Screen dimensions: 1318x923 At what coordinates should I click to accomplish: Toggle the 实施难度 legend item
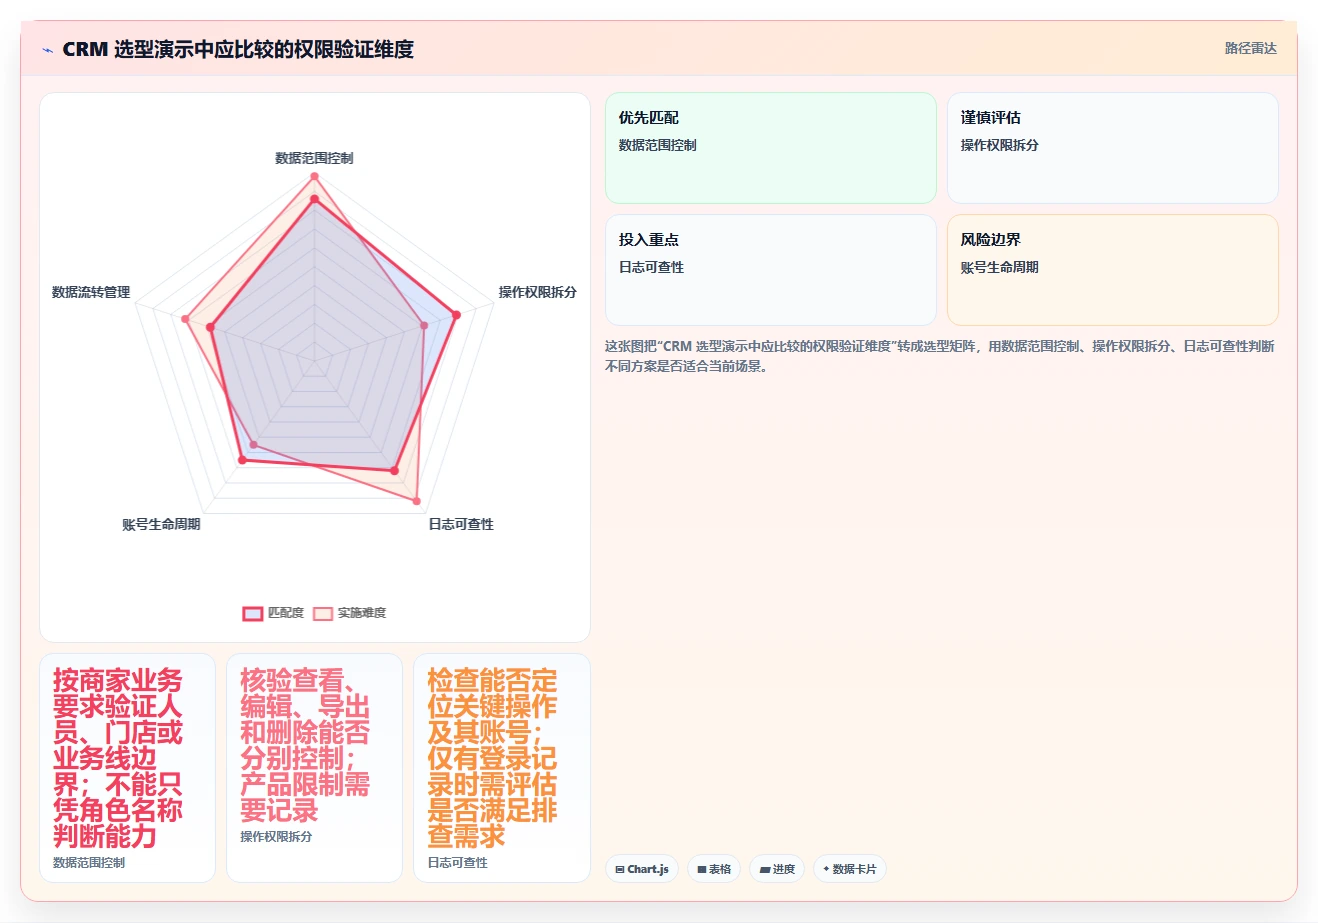tap(349, 613)
